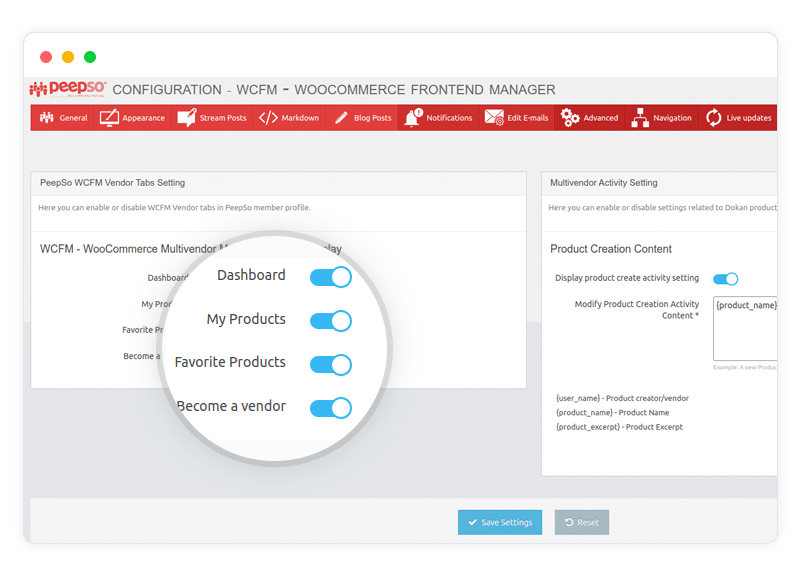Click the Advanced gears icon

(570, 117)
